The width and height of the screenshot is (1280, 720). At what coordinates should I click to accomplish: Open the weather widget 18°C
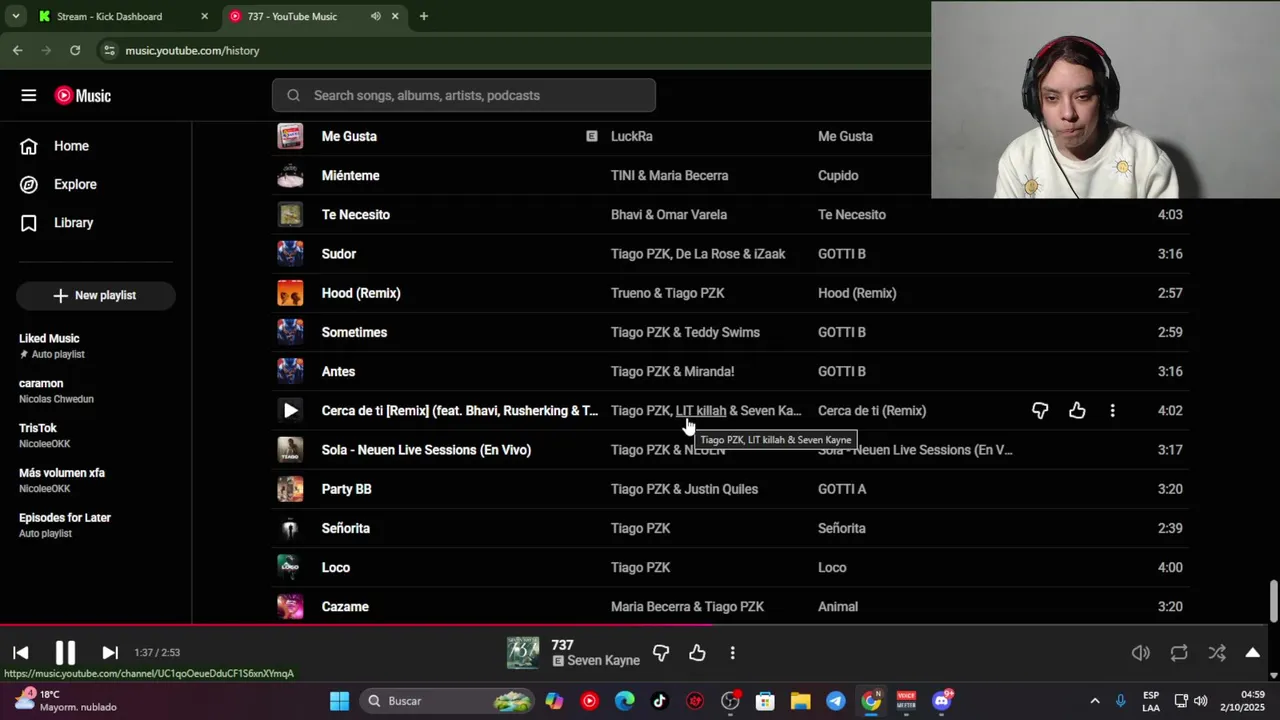pos(65,700)
